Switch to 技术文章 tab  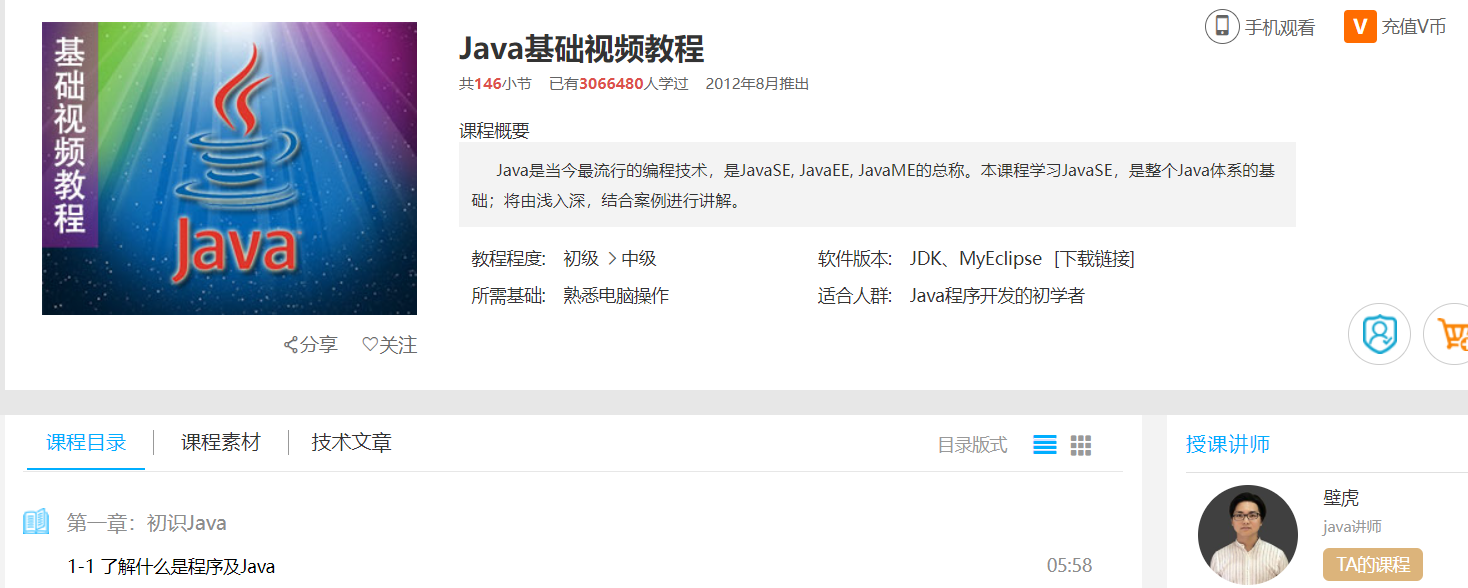(x=351, y=443)
